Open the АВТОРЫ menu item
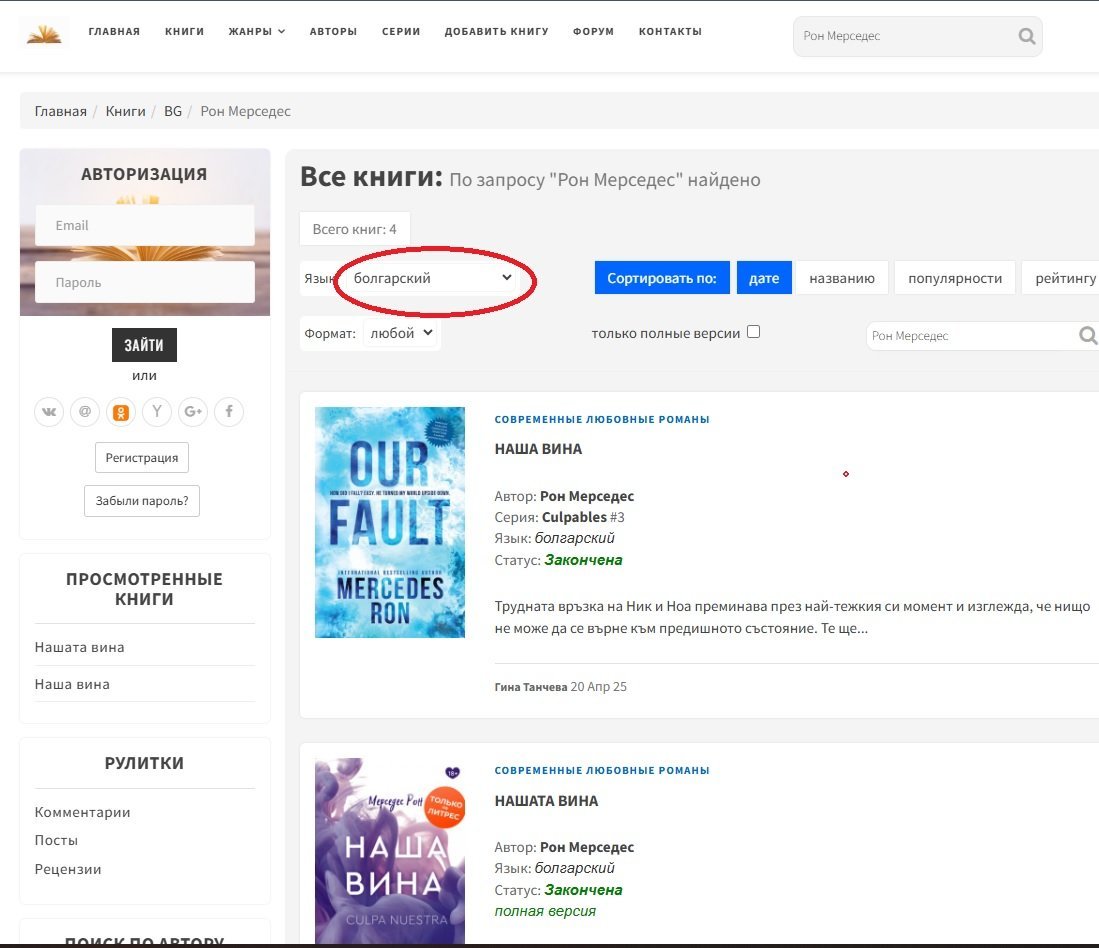 333,32
